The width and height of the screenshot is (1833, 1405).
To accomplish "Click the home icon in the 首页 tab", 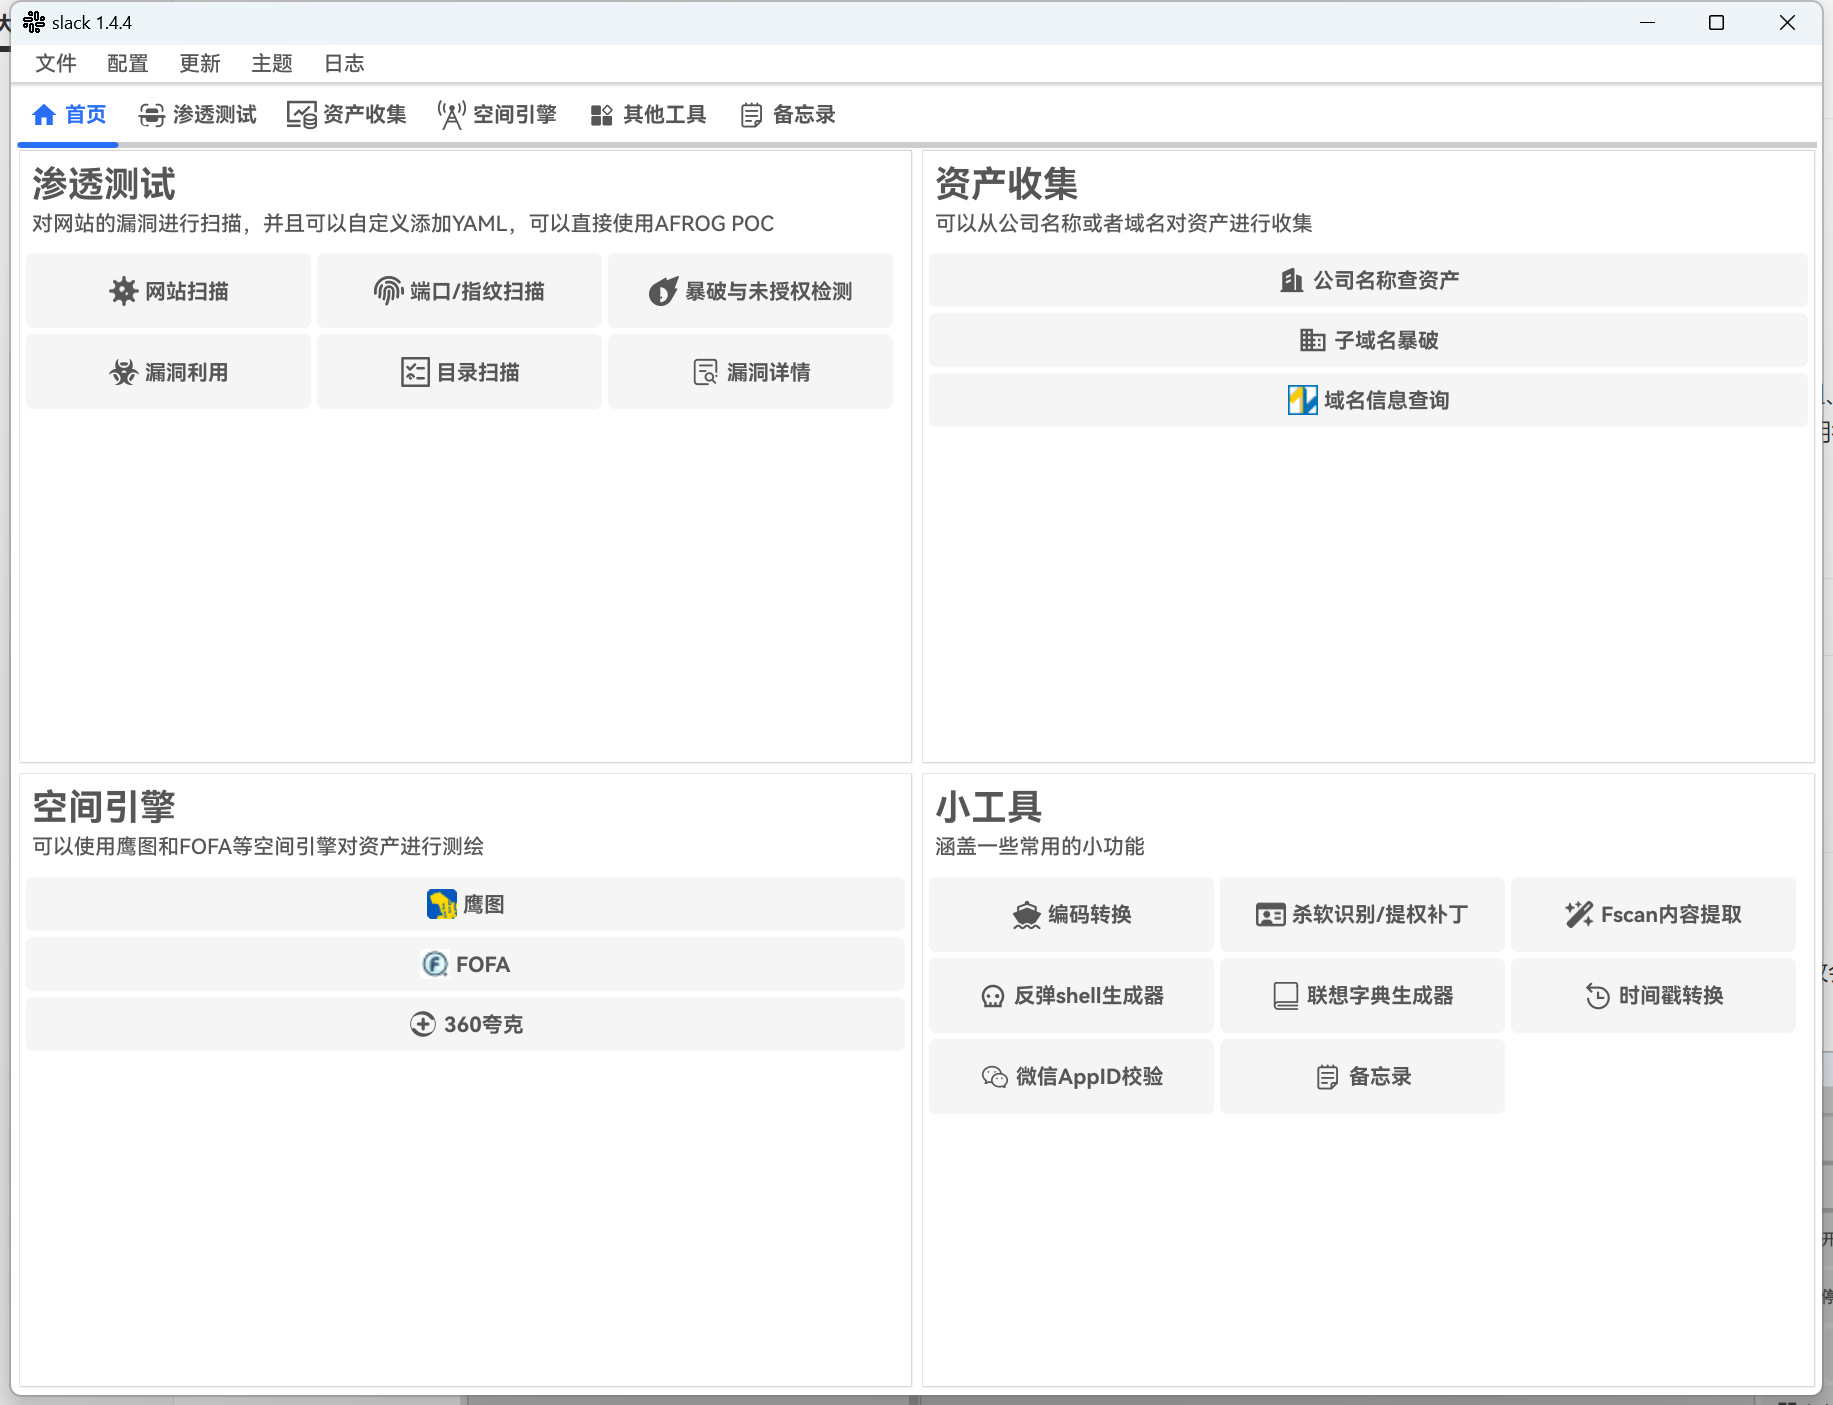I will (x=44, y=115).
